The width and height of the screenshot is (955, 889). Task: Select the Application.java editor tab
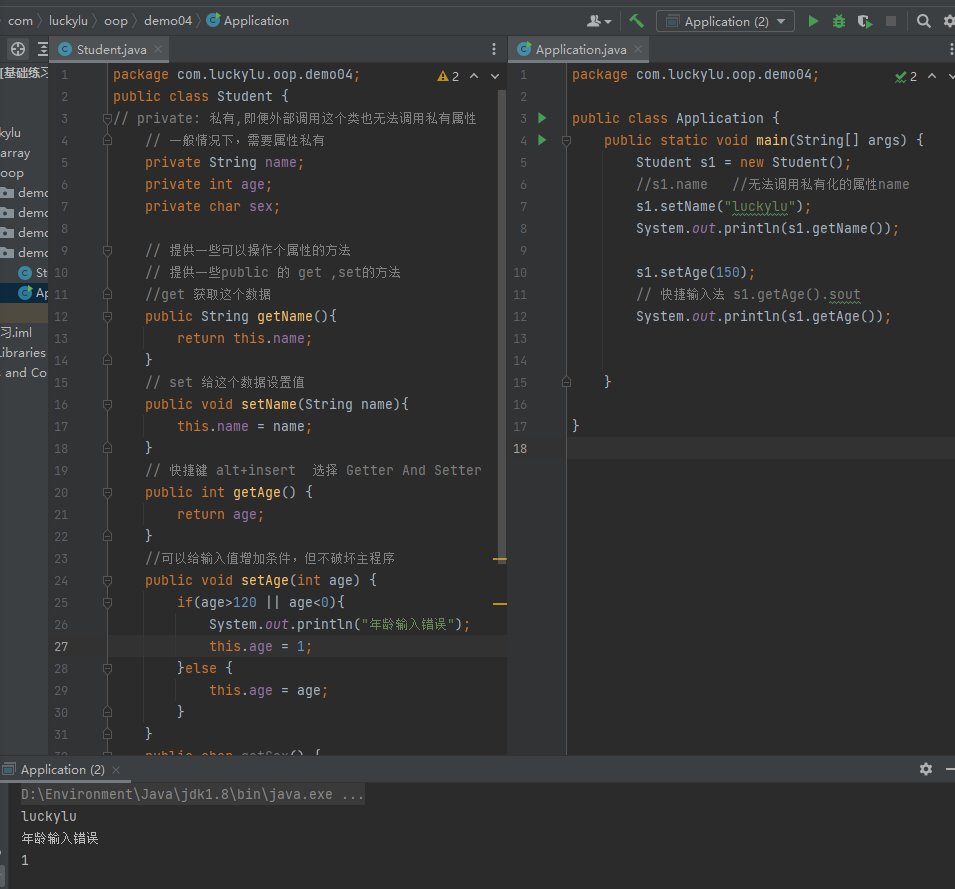[580, 49]
